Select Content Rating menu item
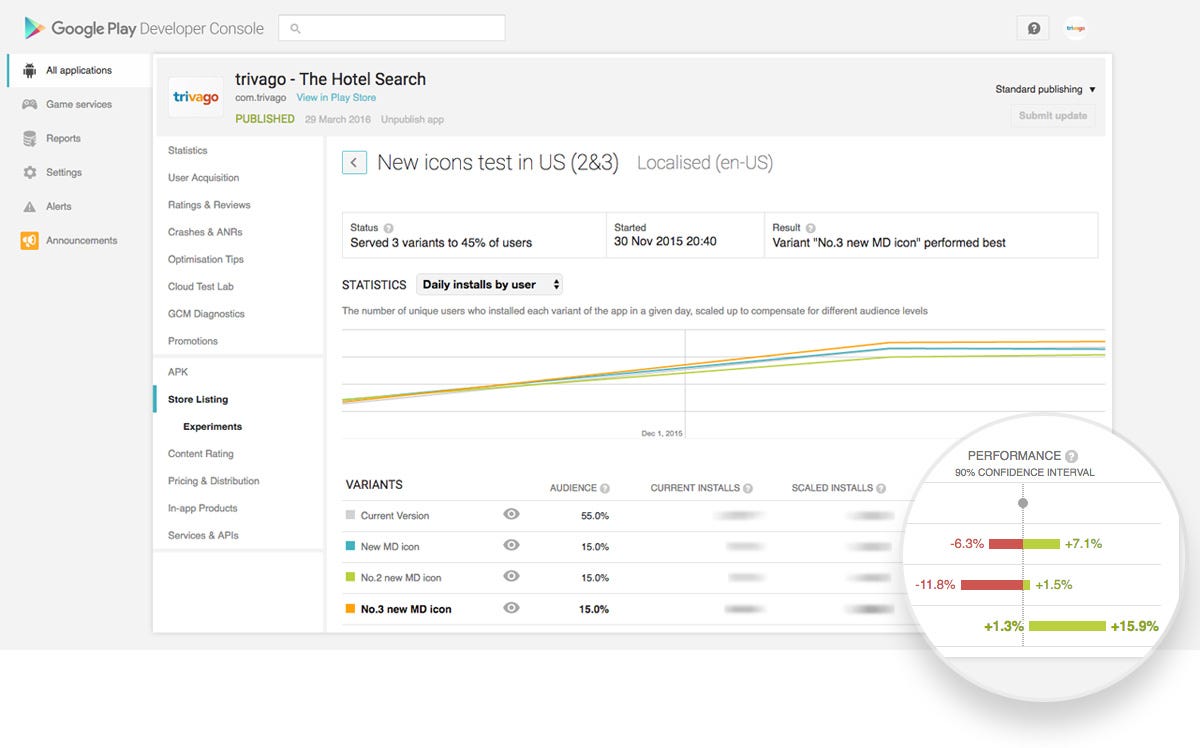 tap(201, 454)
